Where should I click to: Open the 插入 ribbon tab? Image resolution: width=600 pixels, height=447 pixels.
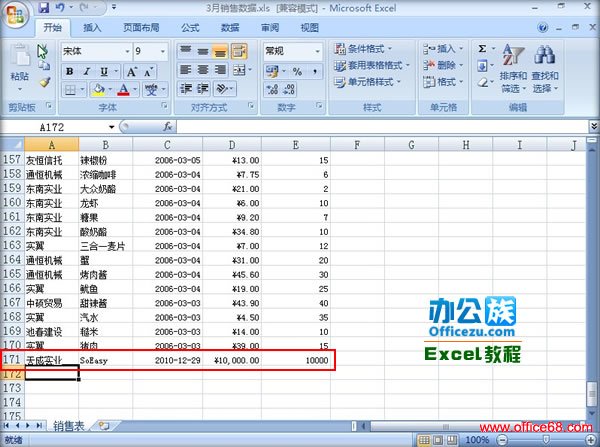pos(92,28)
